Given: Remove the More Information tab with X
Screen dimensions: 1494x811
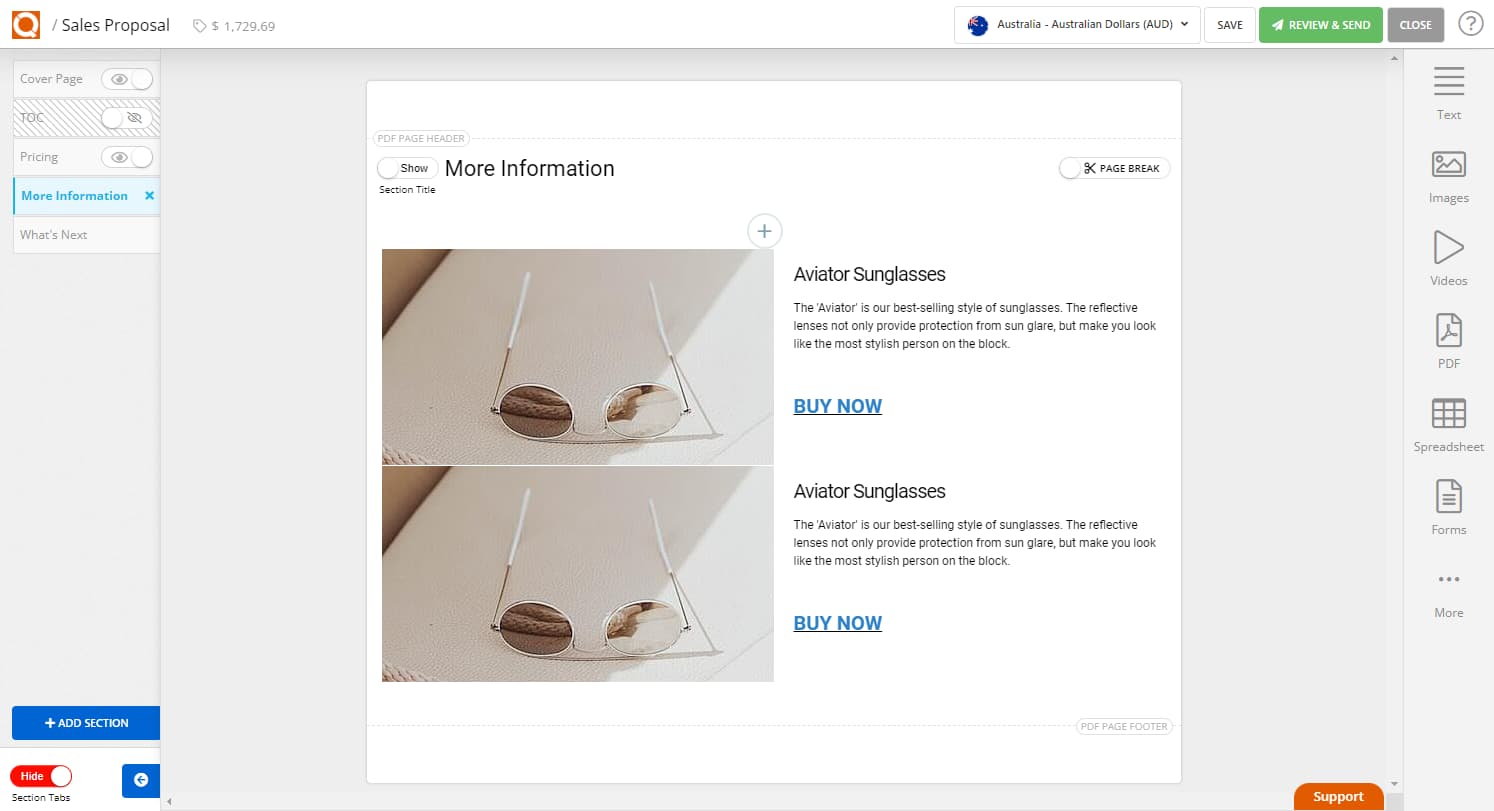Looking at the screenshot, I should click(149, 196).
